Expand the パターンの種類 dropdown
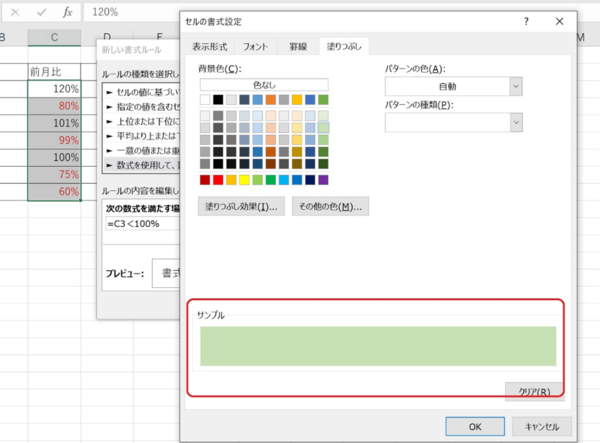Viewport: 600px width, 443px height. (x=454, y=121)
